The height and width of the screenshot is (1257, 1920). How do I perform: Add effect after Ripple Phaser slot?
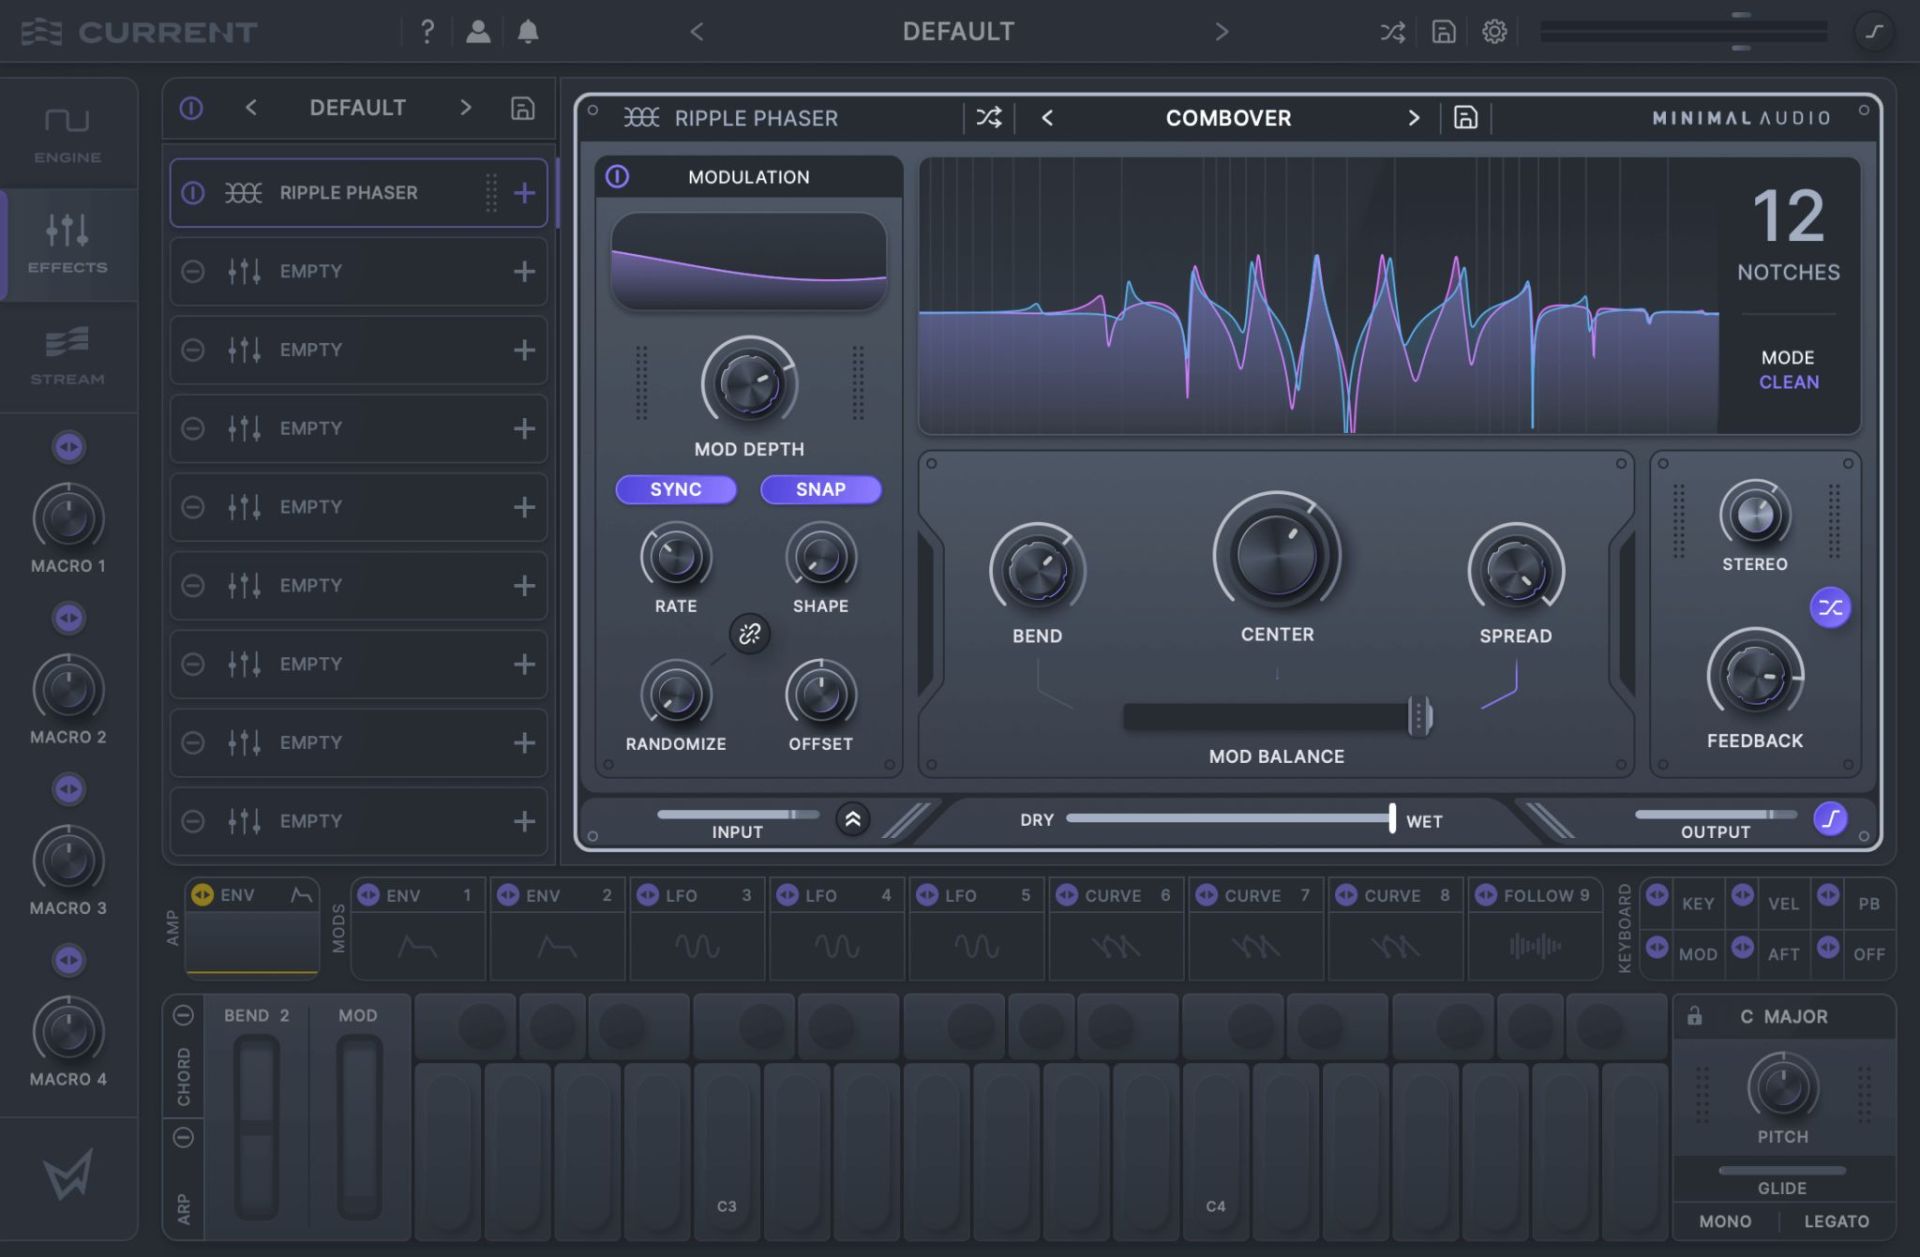tap(524, 193)
